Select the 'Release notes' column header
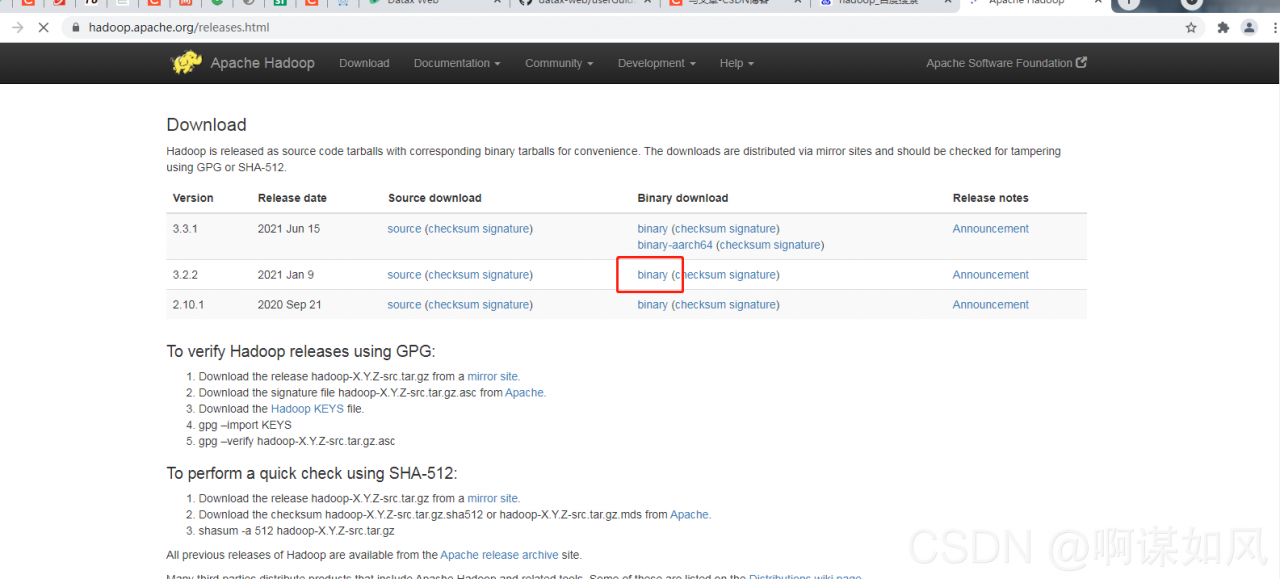This screenshot has width=1280, height=579. tap(990, 198)
